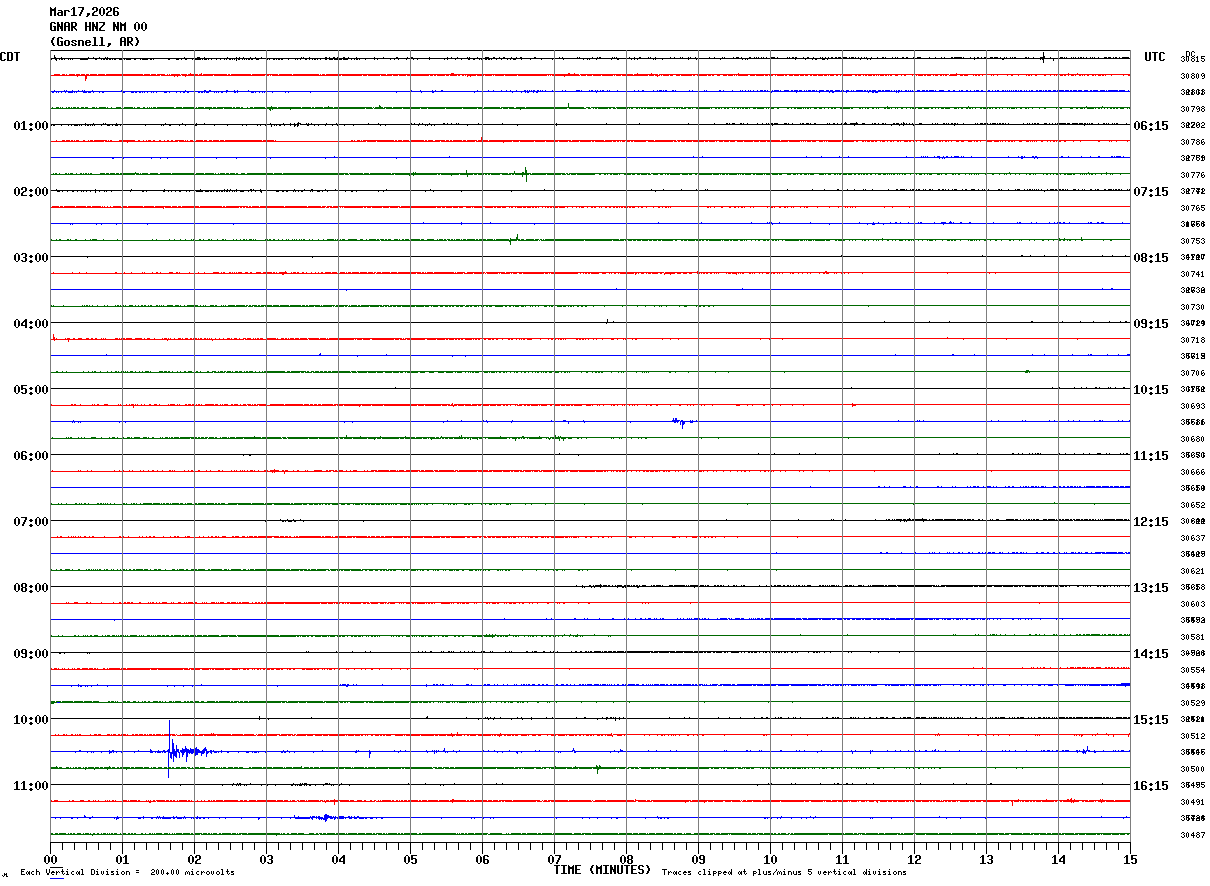This screenshot has height=886, width=1210.
Task: Click the DC offset value 30741
Action: point(1192,274)
